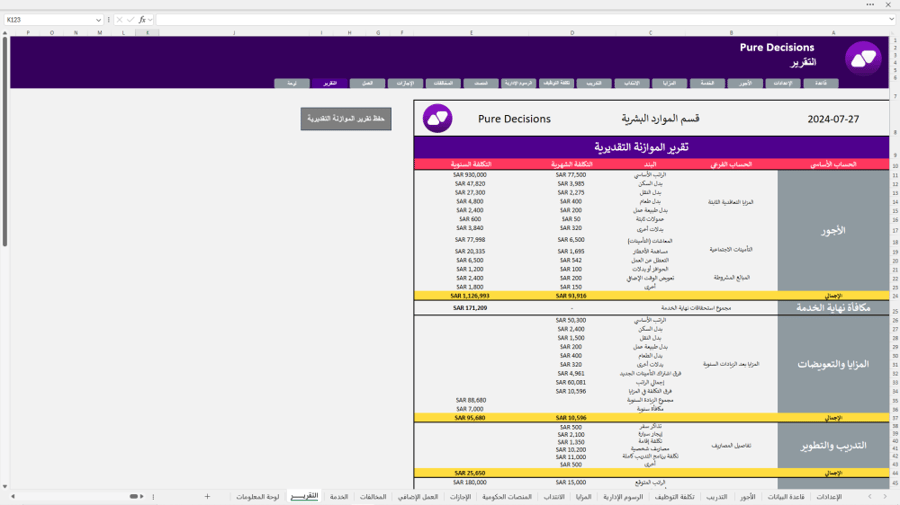Image resolution: width=900 pixels, height=505 pixels.
Task: Open the Name Box dropdown arrow
Action: click(98, 20)
